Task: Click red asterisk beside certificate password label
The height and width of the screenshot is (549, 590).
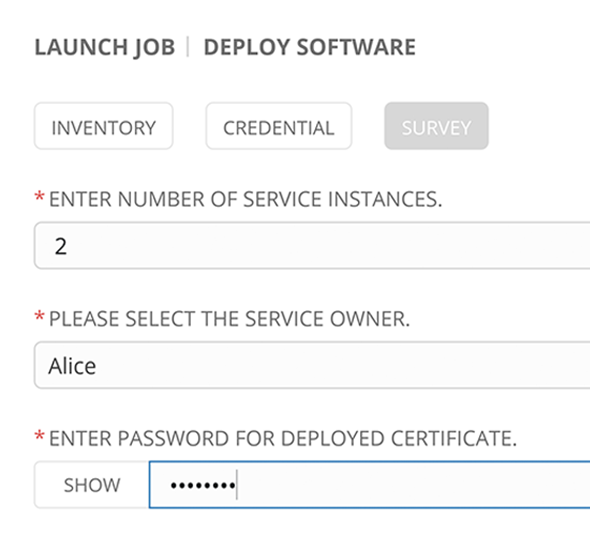Action: click(40, 436)
